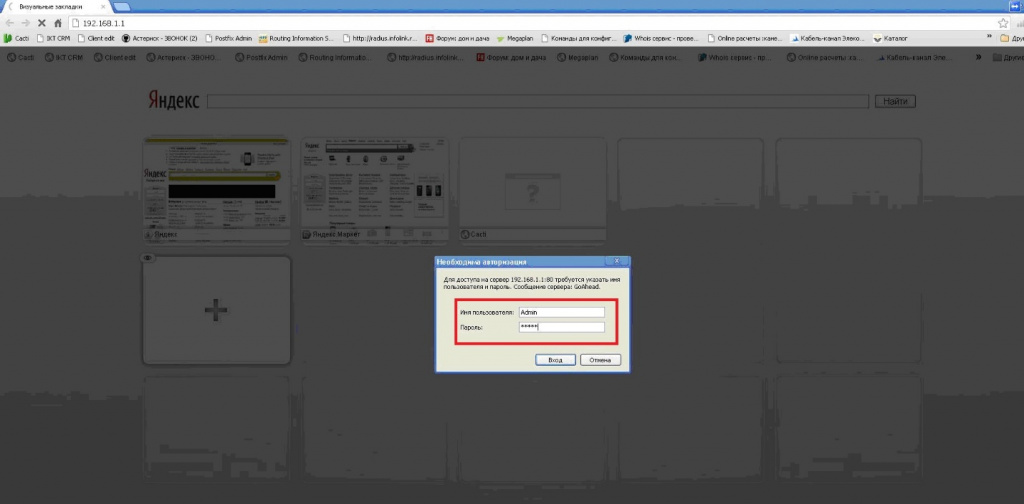The width and height of the screenshot is (1024, 504).
Task: Open the Megaplan bookmark
Action: coord(515,39)
